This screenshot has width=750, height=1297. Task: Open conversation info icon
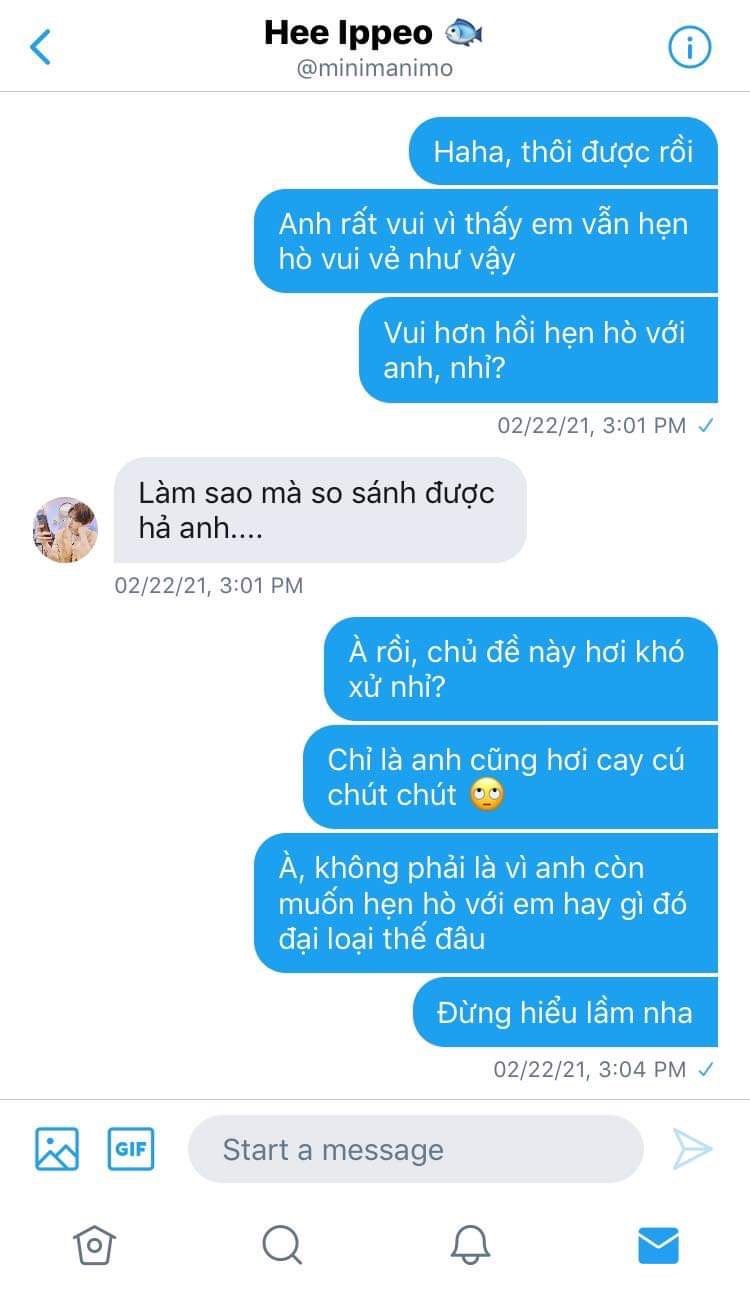pos(689,47)
